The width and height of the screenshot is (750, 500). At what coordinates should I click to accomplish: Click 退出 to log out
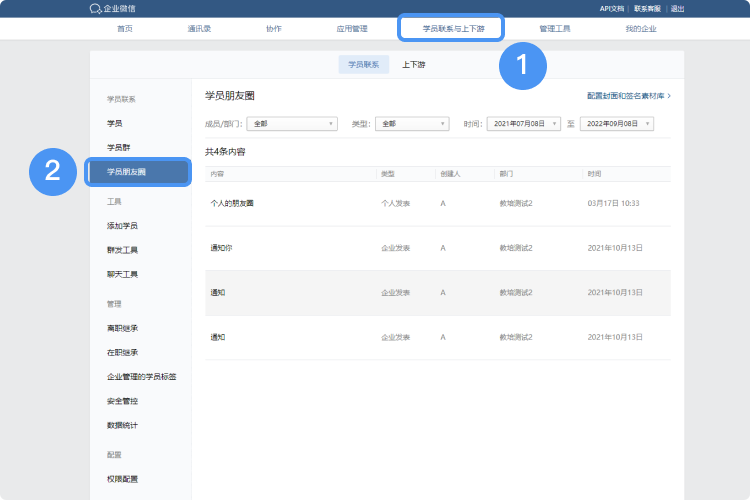(677, 9)
